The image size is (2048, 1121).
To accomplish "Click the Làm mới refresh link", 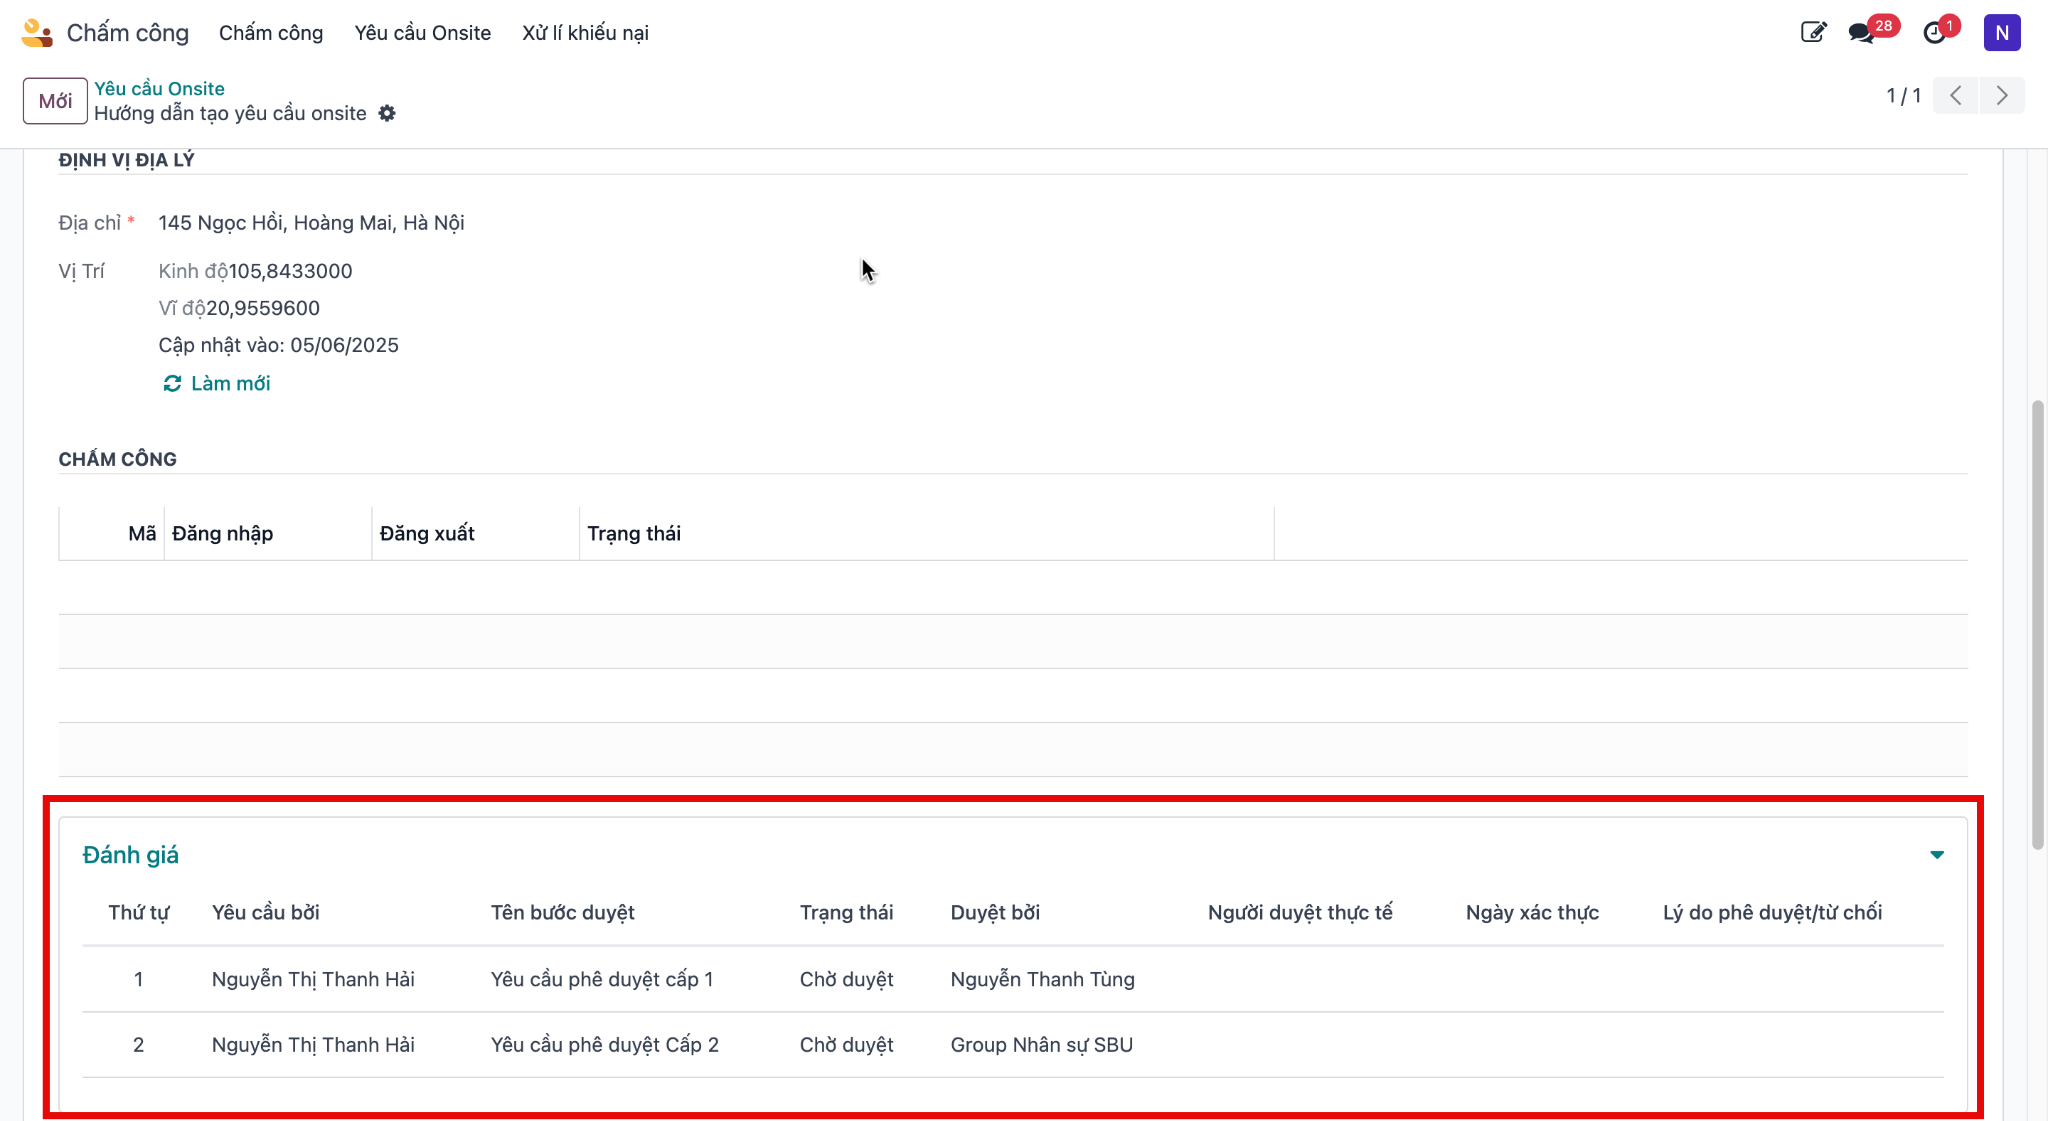I will [x=217, y=384].
